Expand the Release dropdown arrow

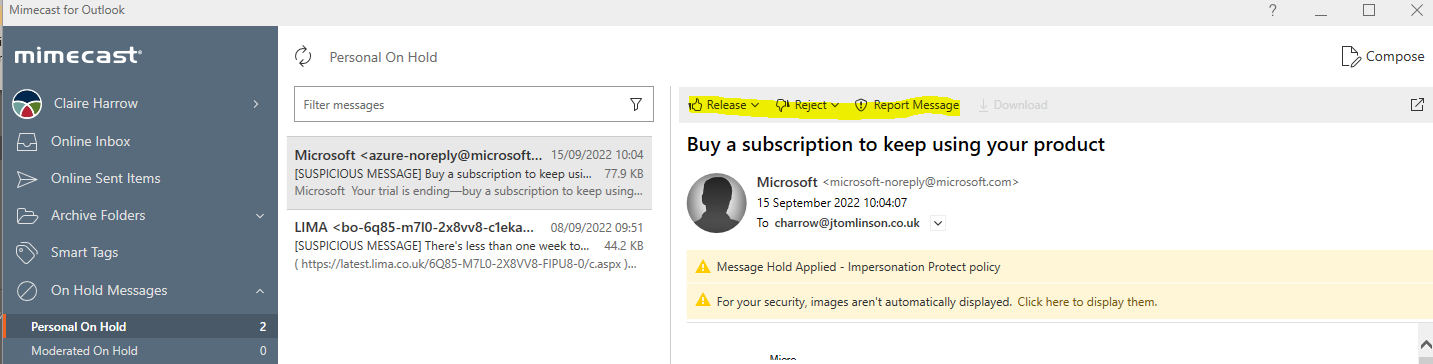coord(755,105)
